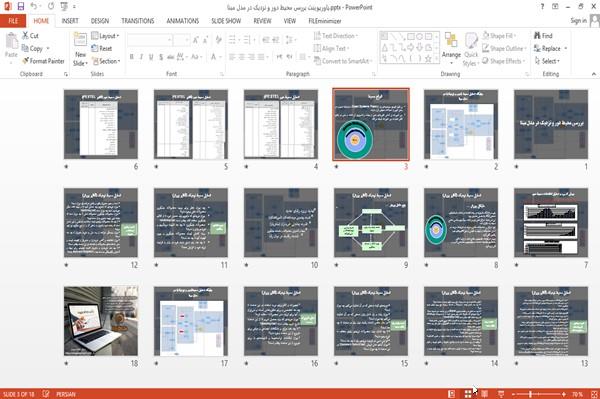600x399 pixels.
Task: Select slide 1 title thumbnail
Action: click(551, 124)
